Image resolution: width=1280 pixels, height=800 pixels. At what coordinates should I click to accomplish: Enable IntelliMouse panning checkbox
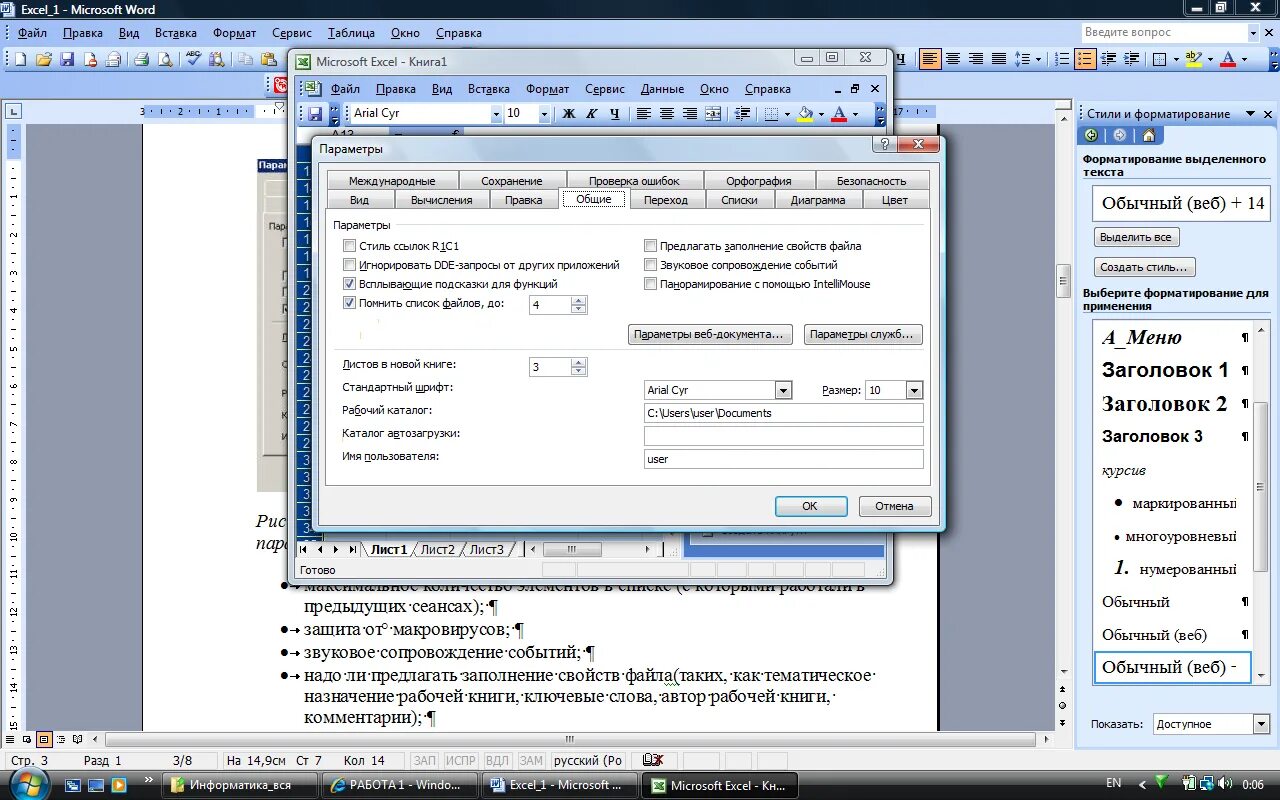(x=650, y=284)
